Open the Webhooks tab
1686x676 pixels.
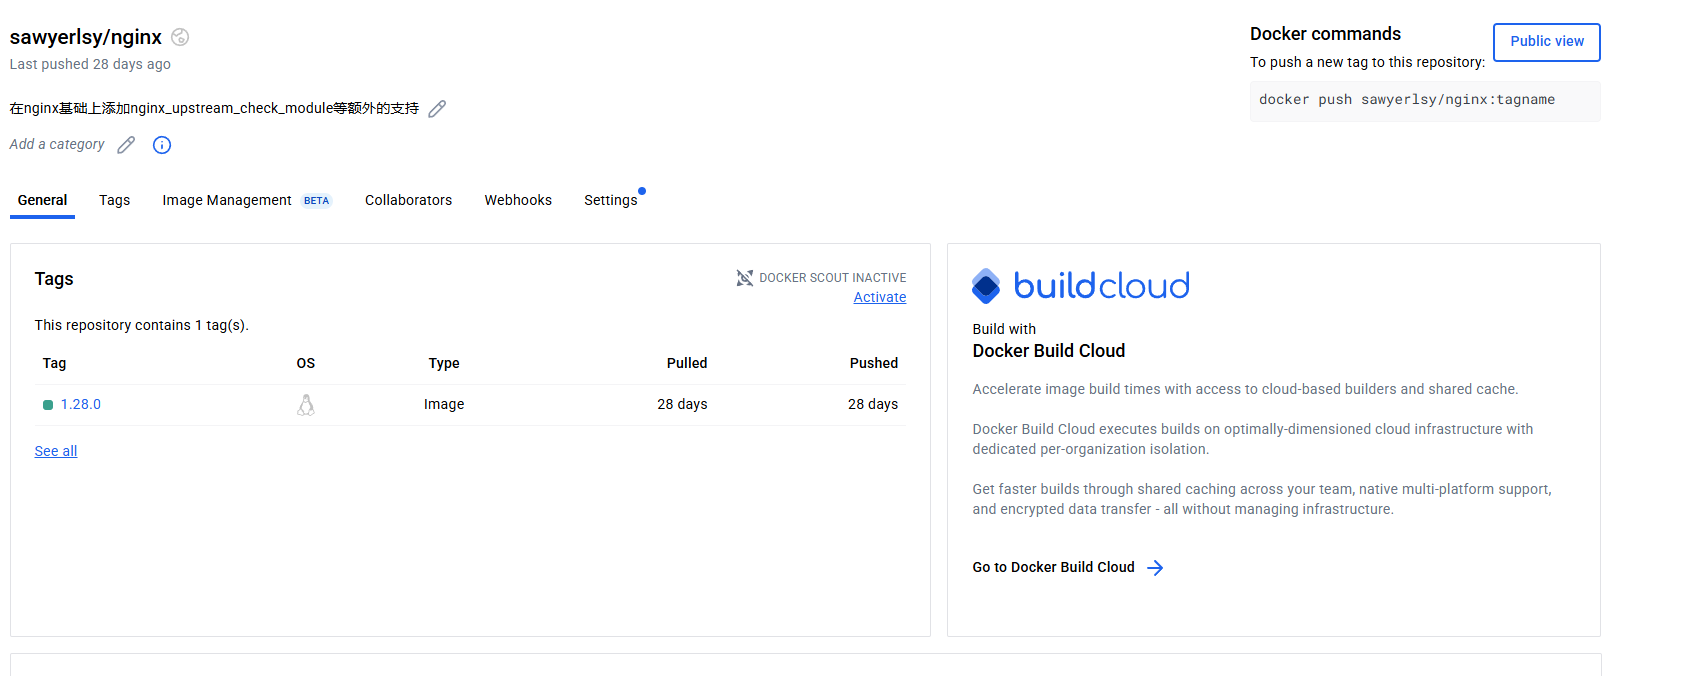click(x=518, y=200)
